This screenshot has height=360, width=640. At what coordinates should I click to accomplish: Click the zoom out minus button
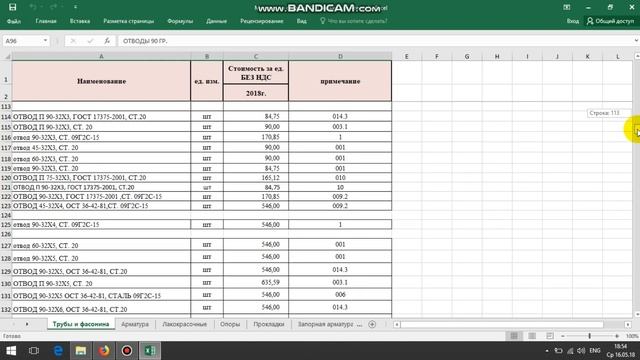click(x=563, y=336)
